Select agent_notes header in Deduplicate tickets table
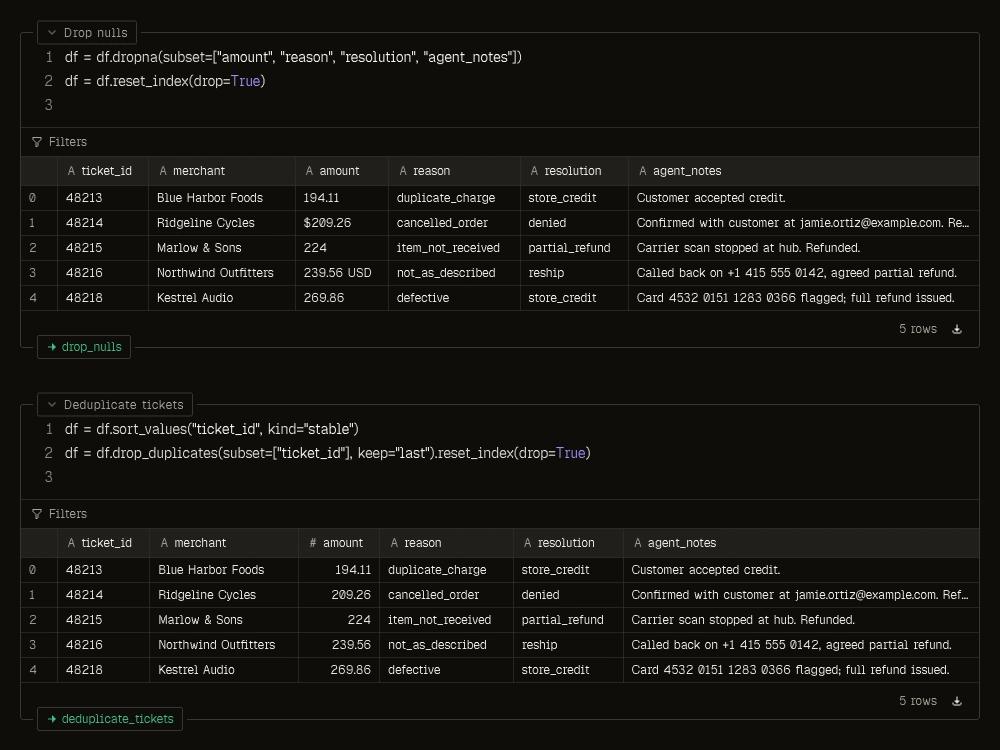This screenshot has width=1000, height=750. [x=801, y=543]
